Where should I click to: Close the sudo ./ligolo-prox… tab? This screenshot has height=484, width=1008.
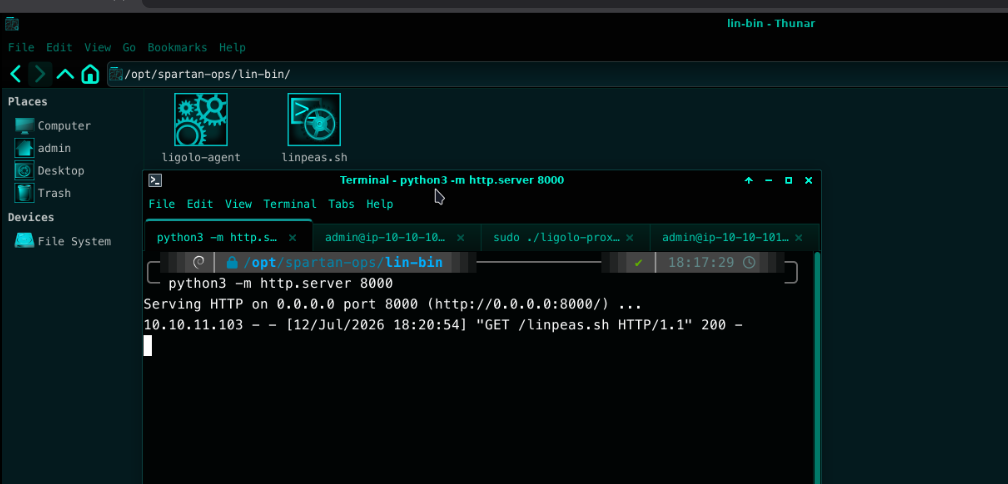tap(629, 238)
